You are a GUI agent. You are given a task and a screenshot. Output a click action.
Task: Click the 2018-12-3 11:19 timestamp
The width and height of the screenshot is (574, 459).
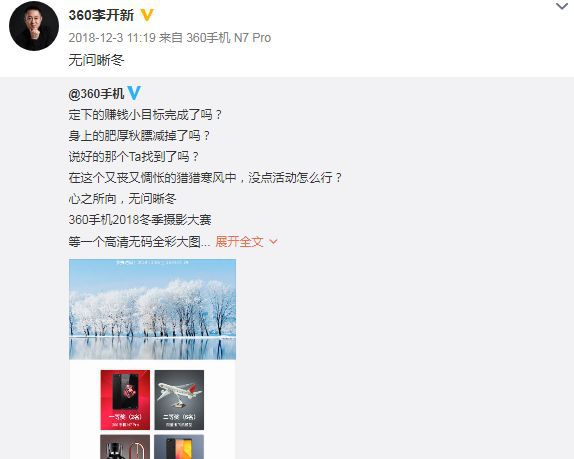point(112,38)
